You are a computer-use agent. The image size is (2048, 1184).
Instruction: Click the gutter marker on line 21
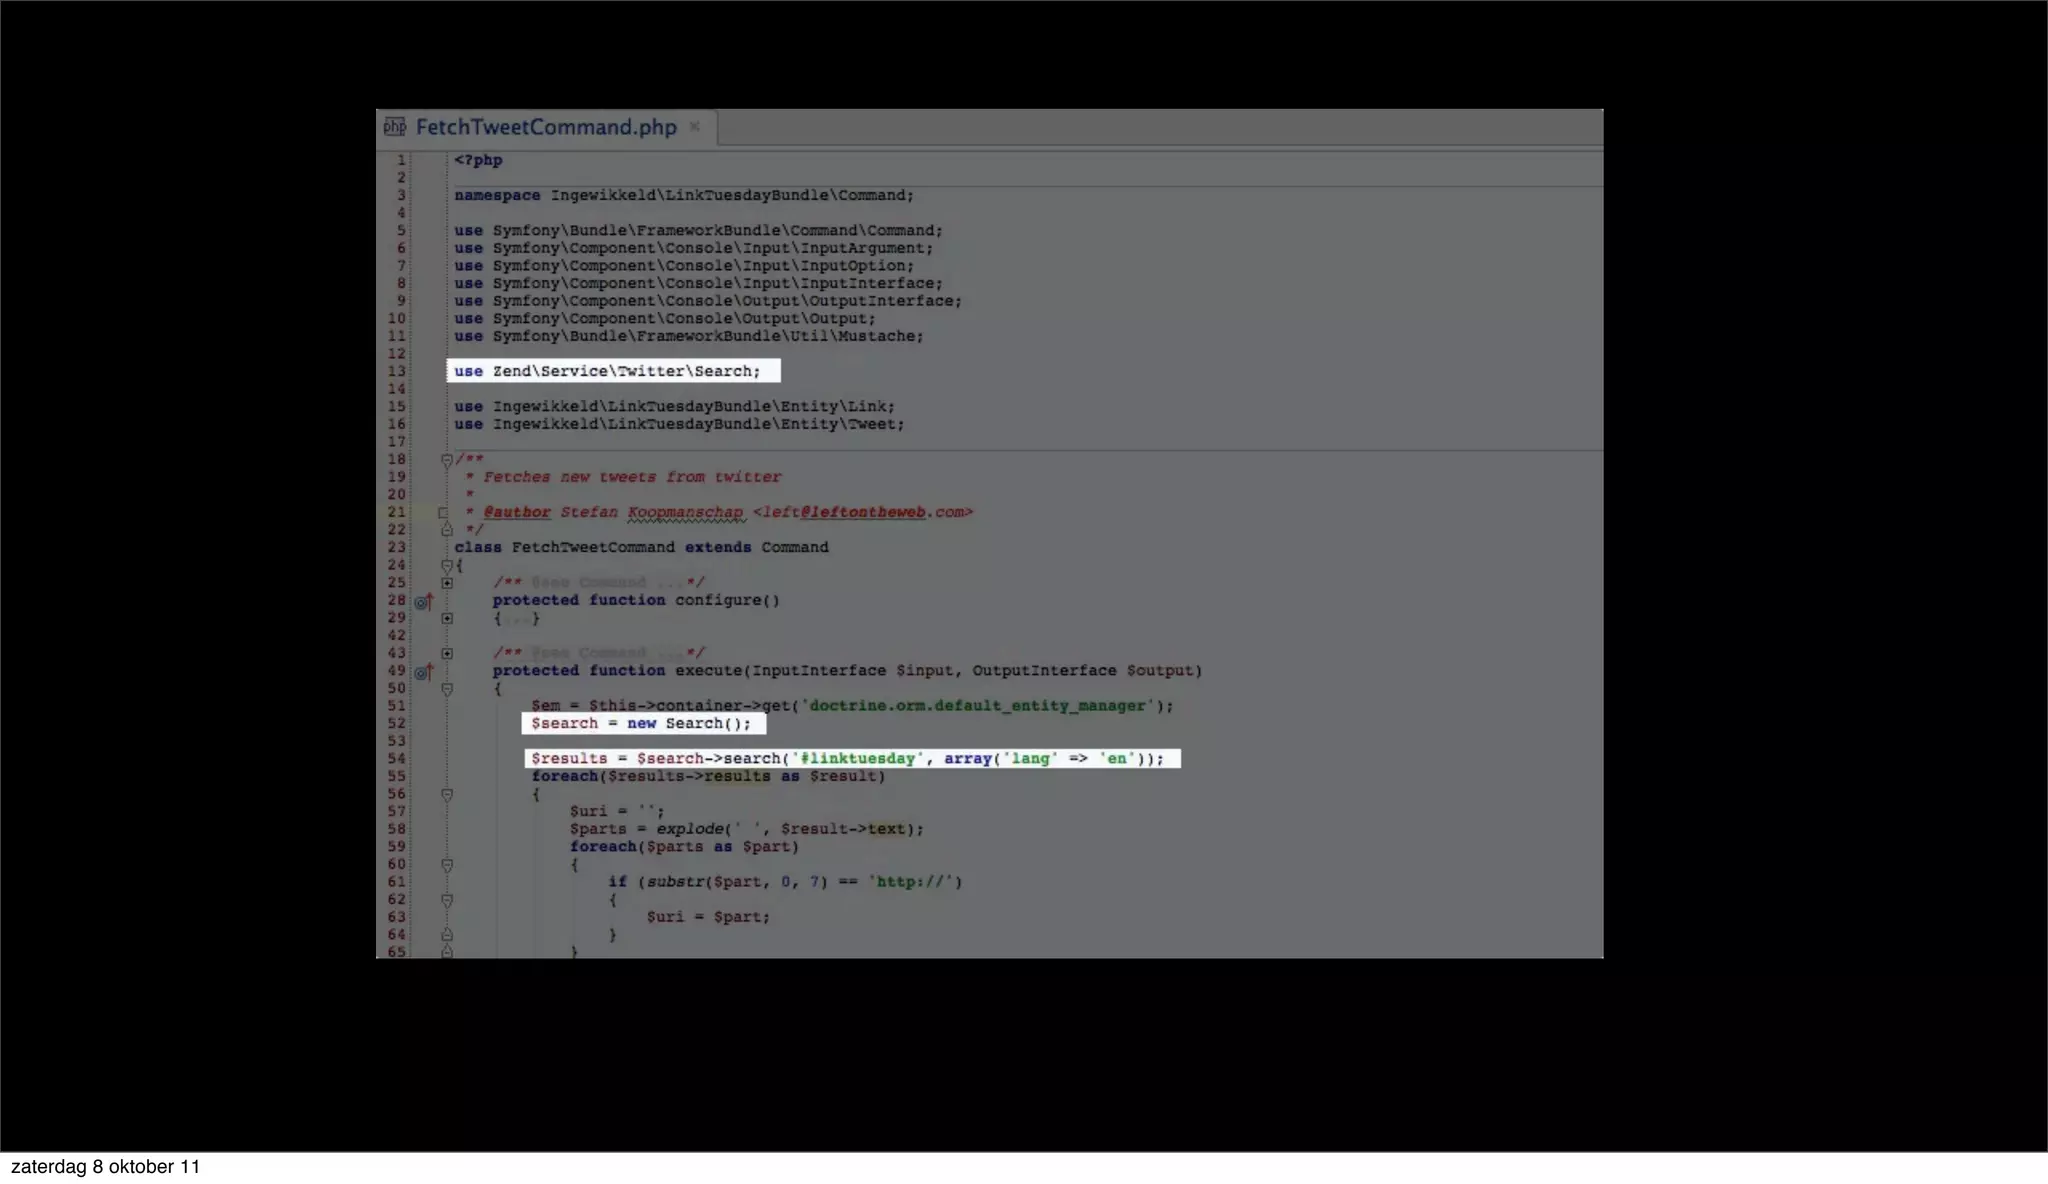coord(443,513)
